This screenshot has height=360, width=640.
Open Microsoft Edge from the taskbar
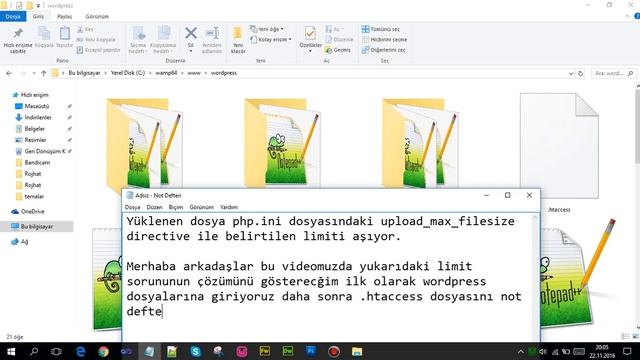click(x=80, y=351)
